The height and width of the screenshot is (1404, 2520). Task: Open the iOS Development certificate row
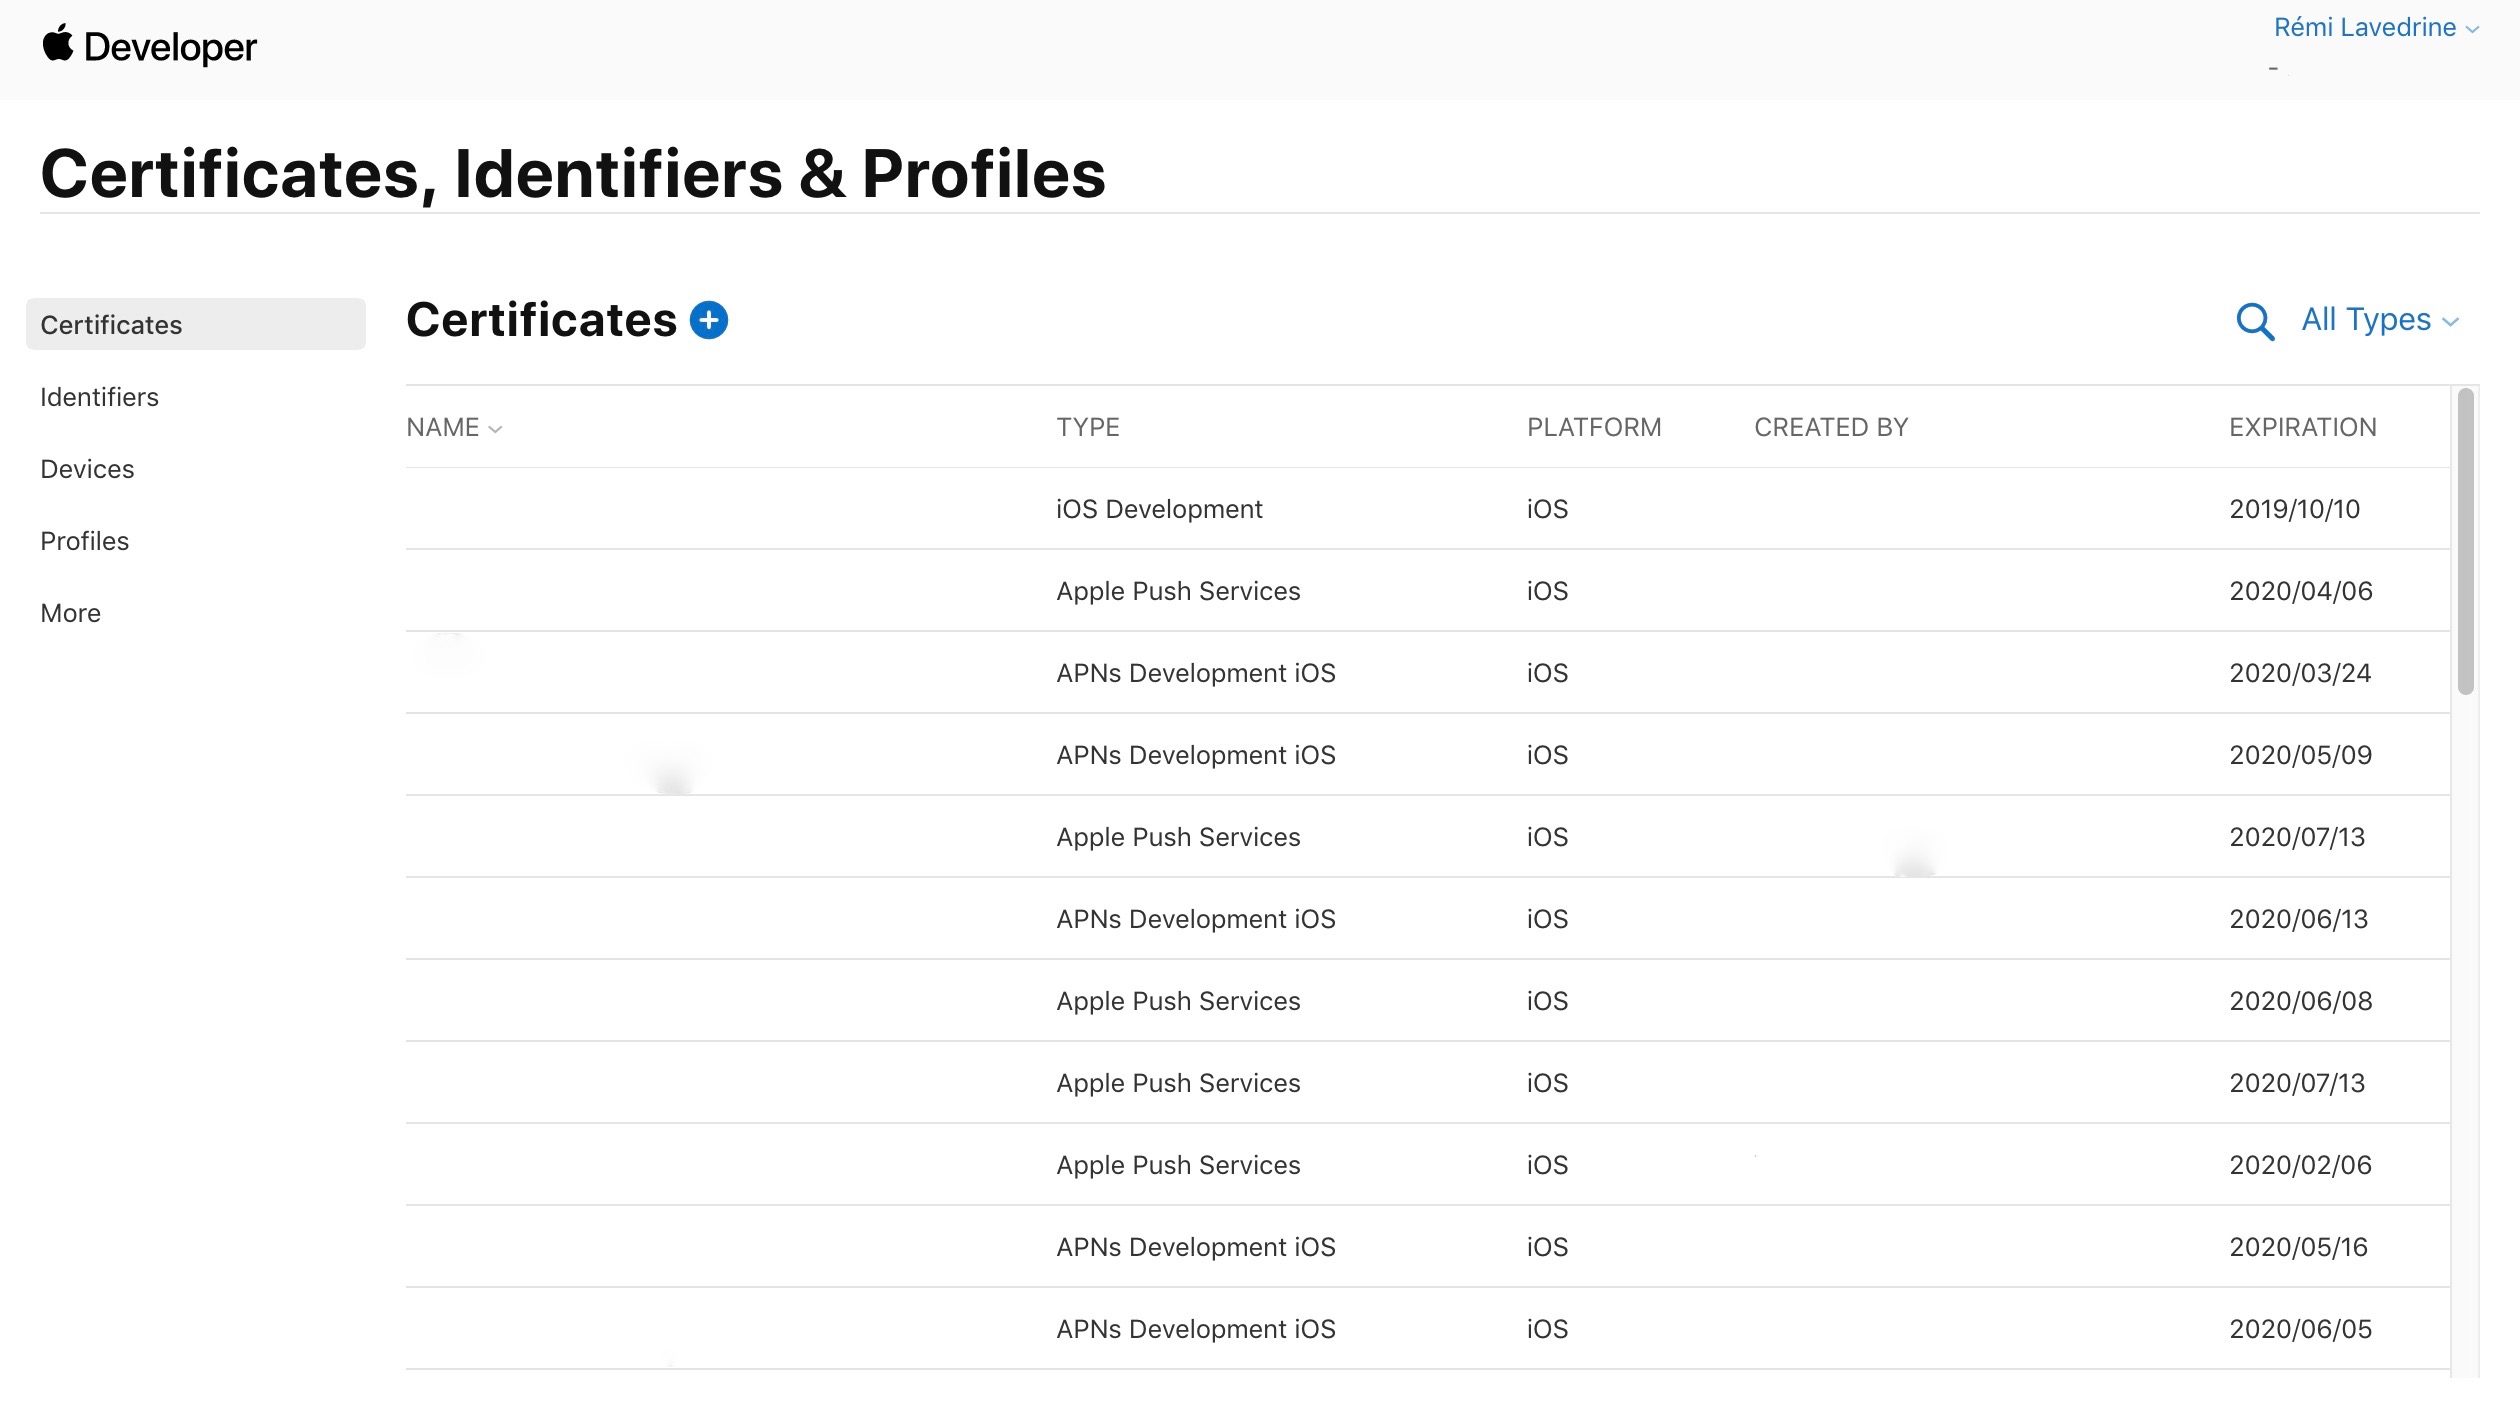tap(1158, 509)
